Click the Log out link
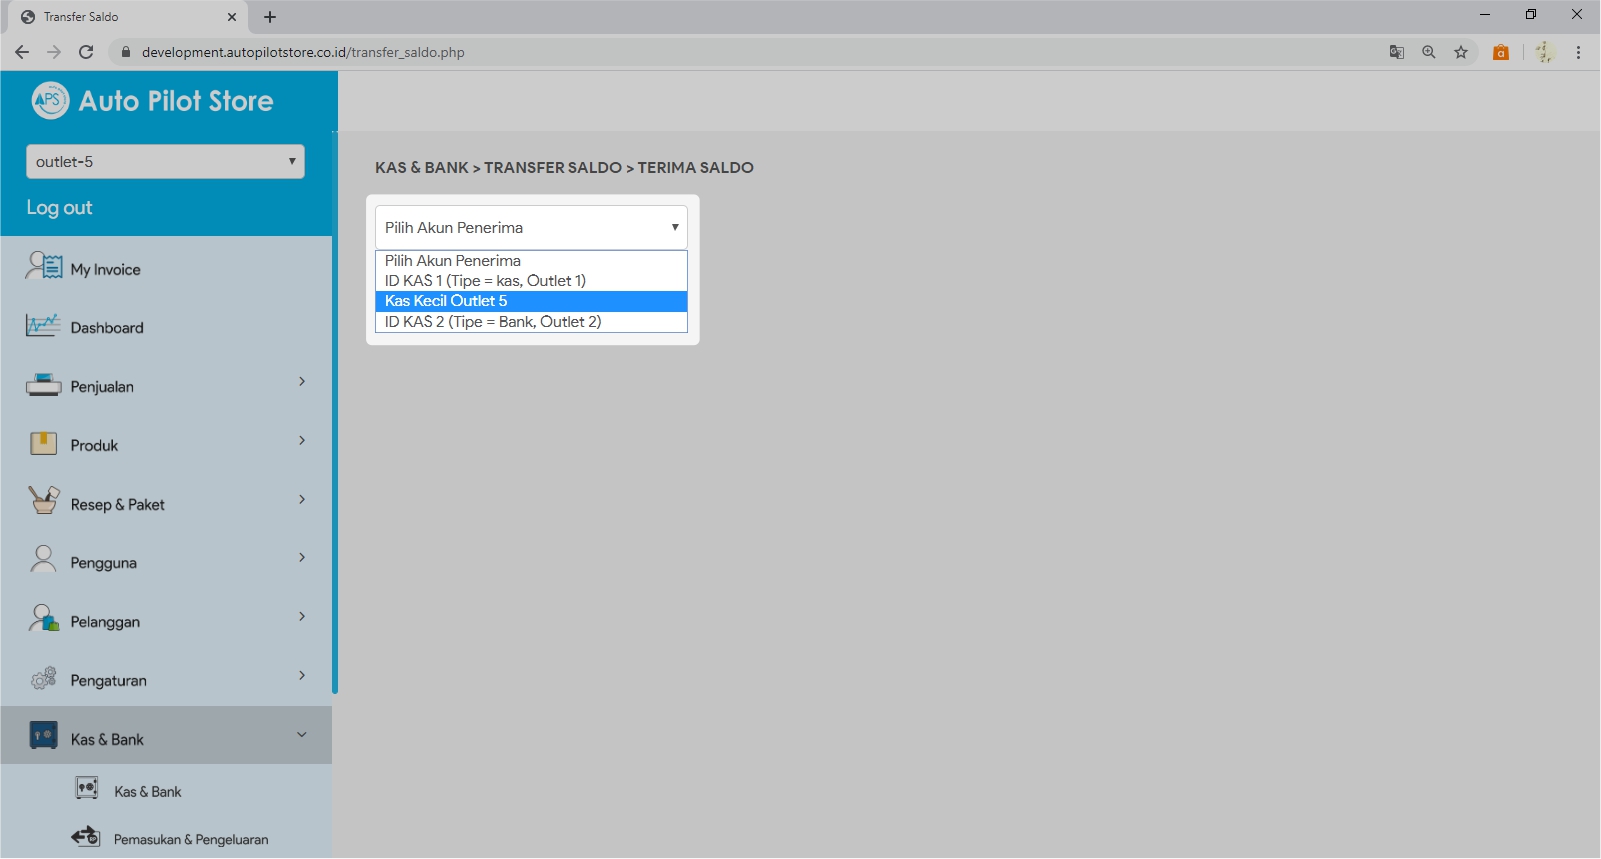This screenshot has height=859, width=1601. 59,208
